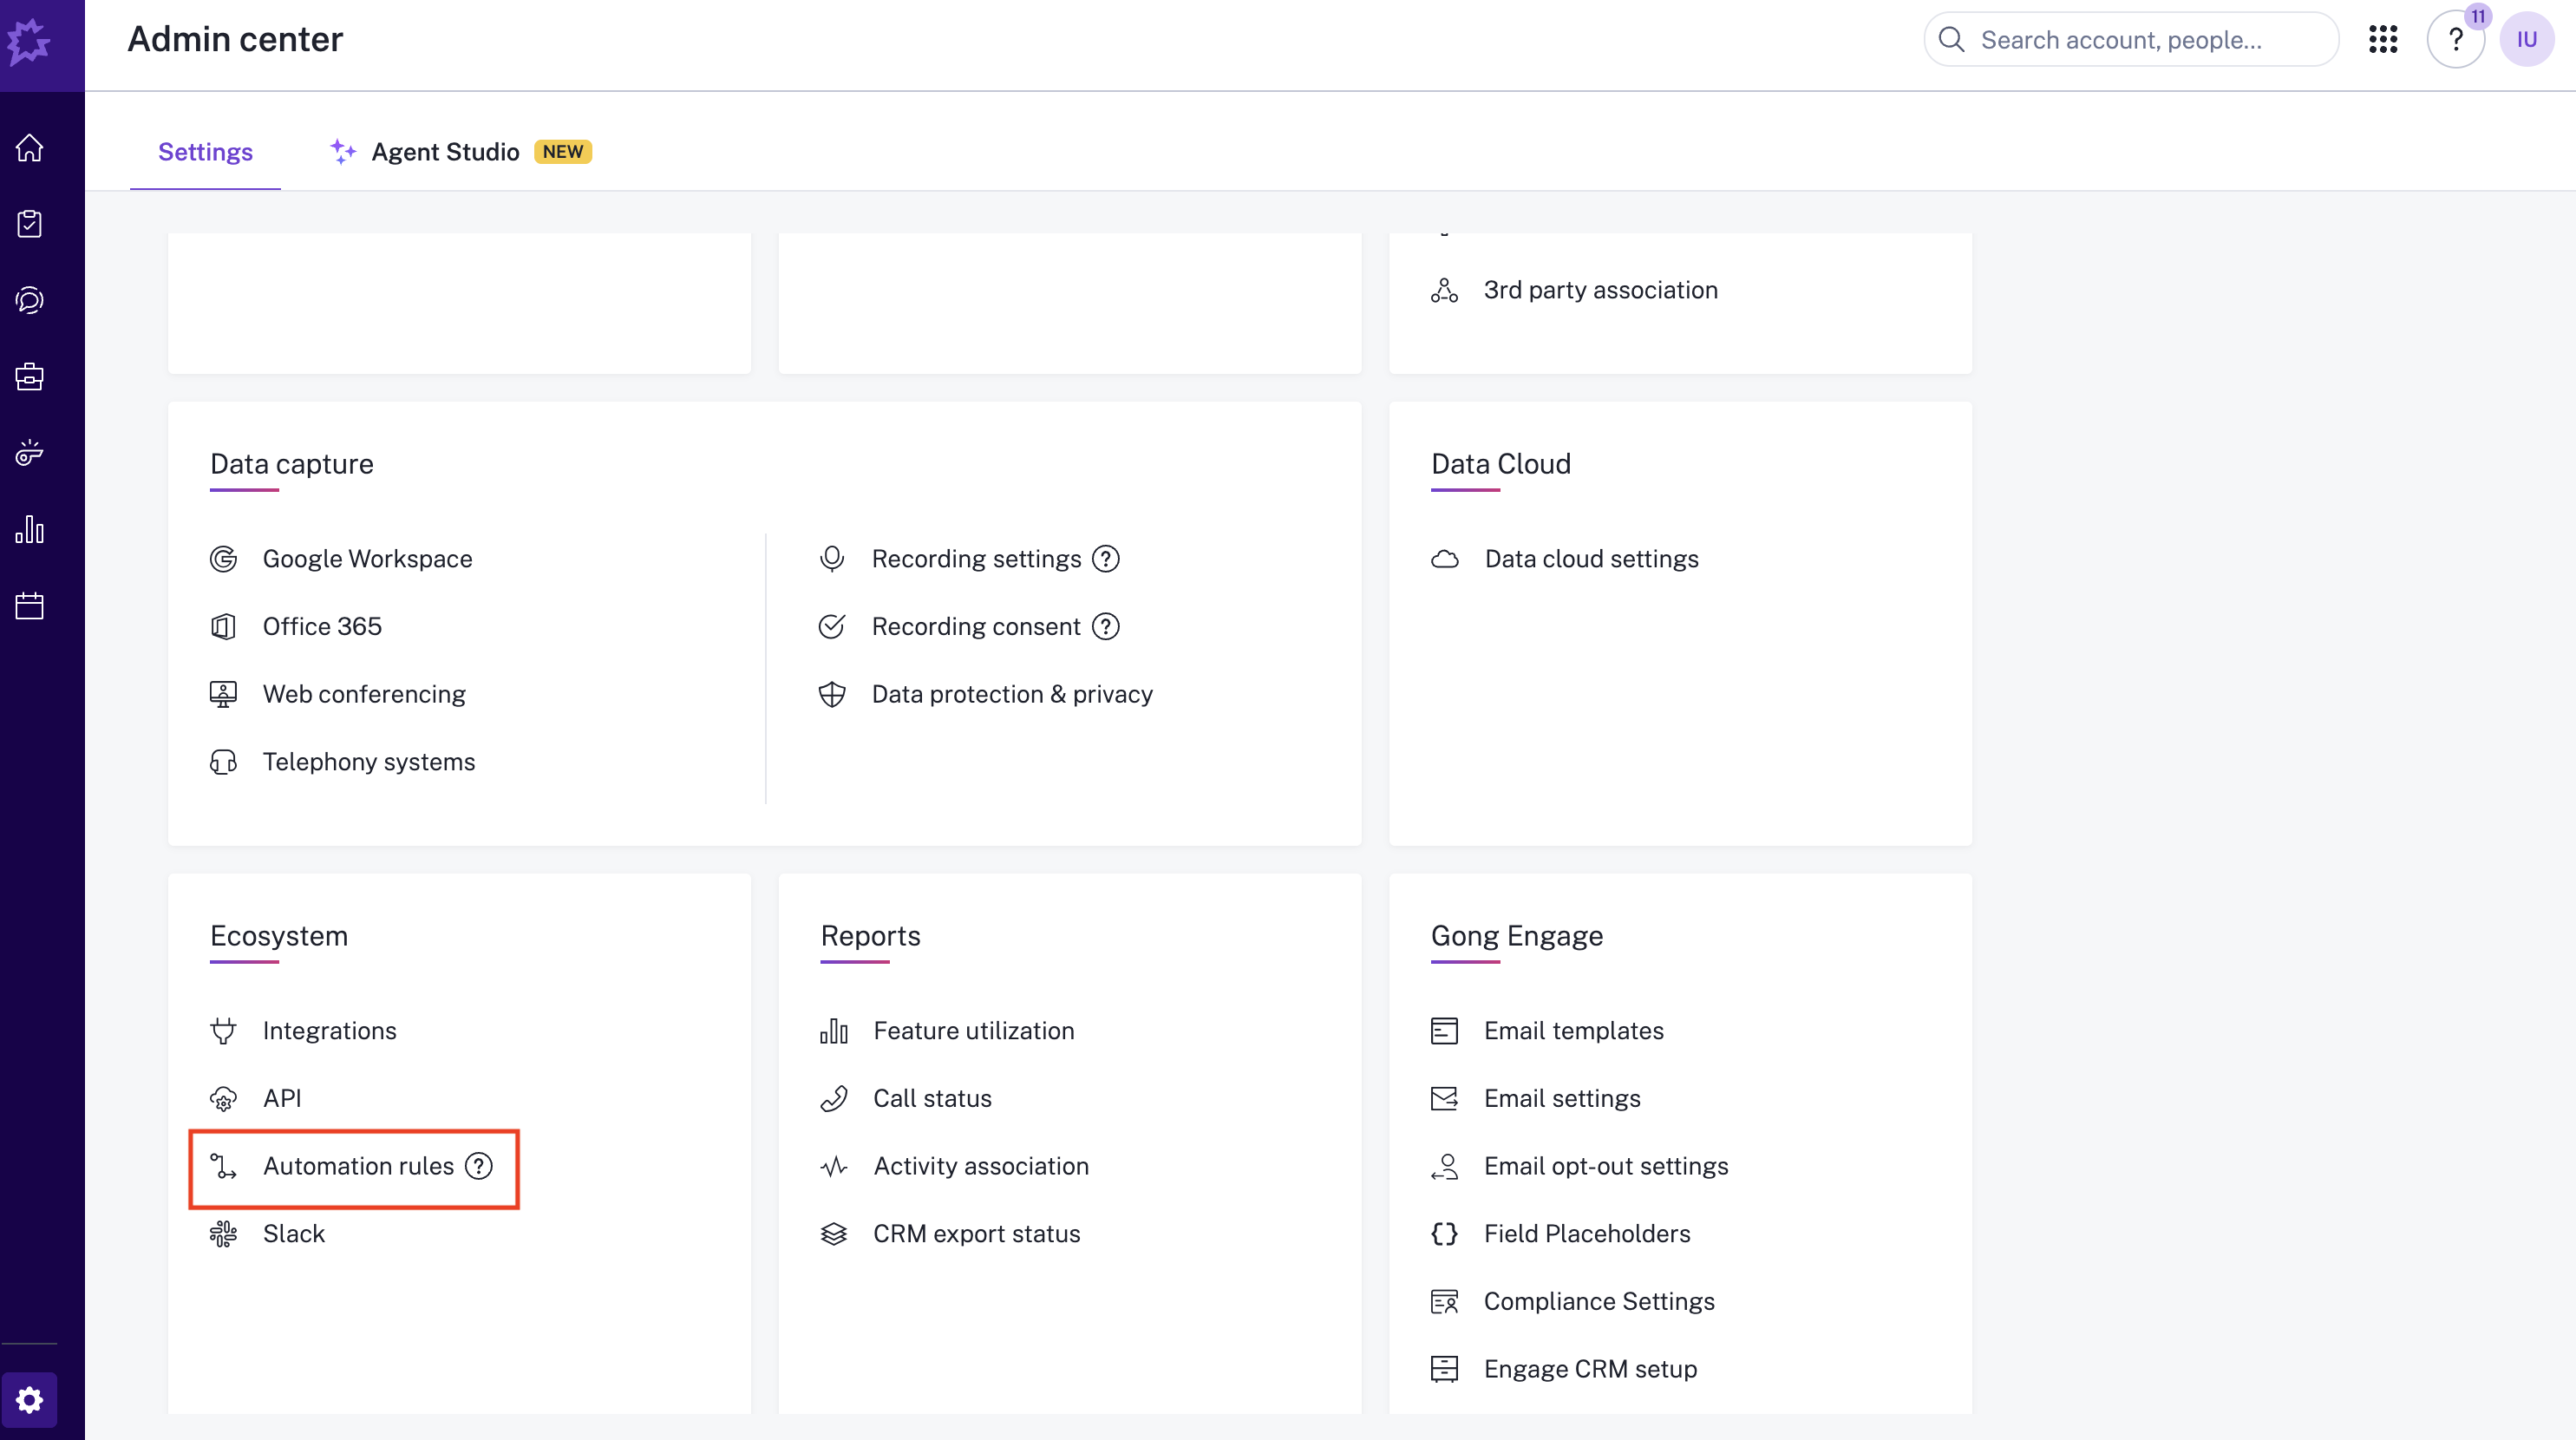This screenshot has width=2576, height=1440.
Task: Click the Gong Engage section heading
Action: tap(1517, 936)
